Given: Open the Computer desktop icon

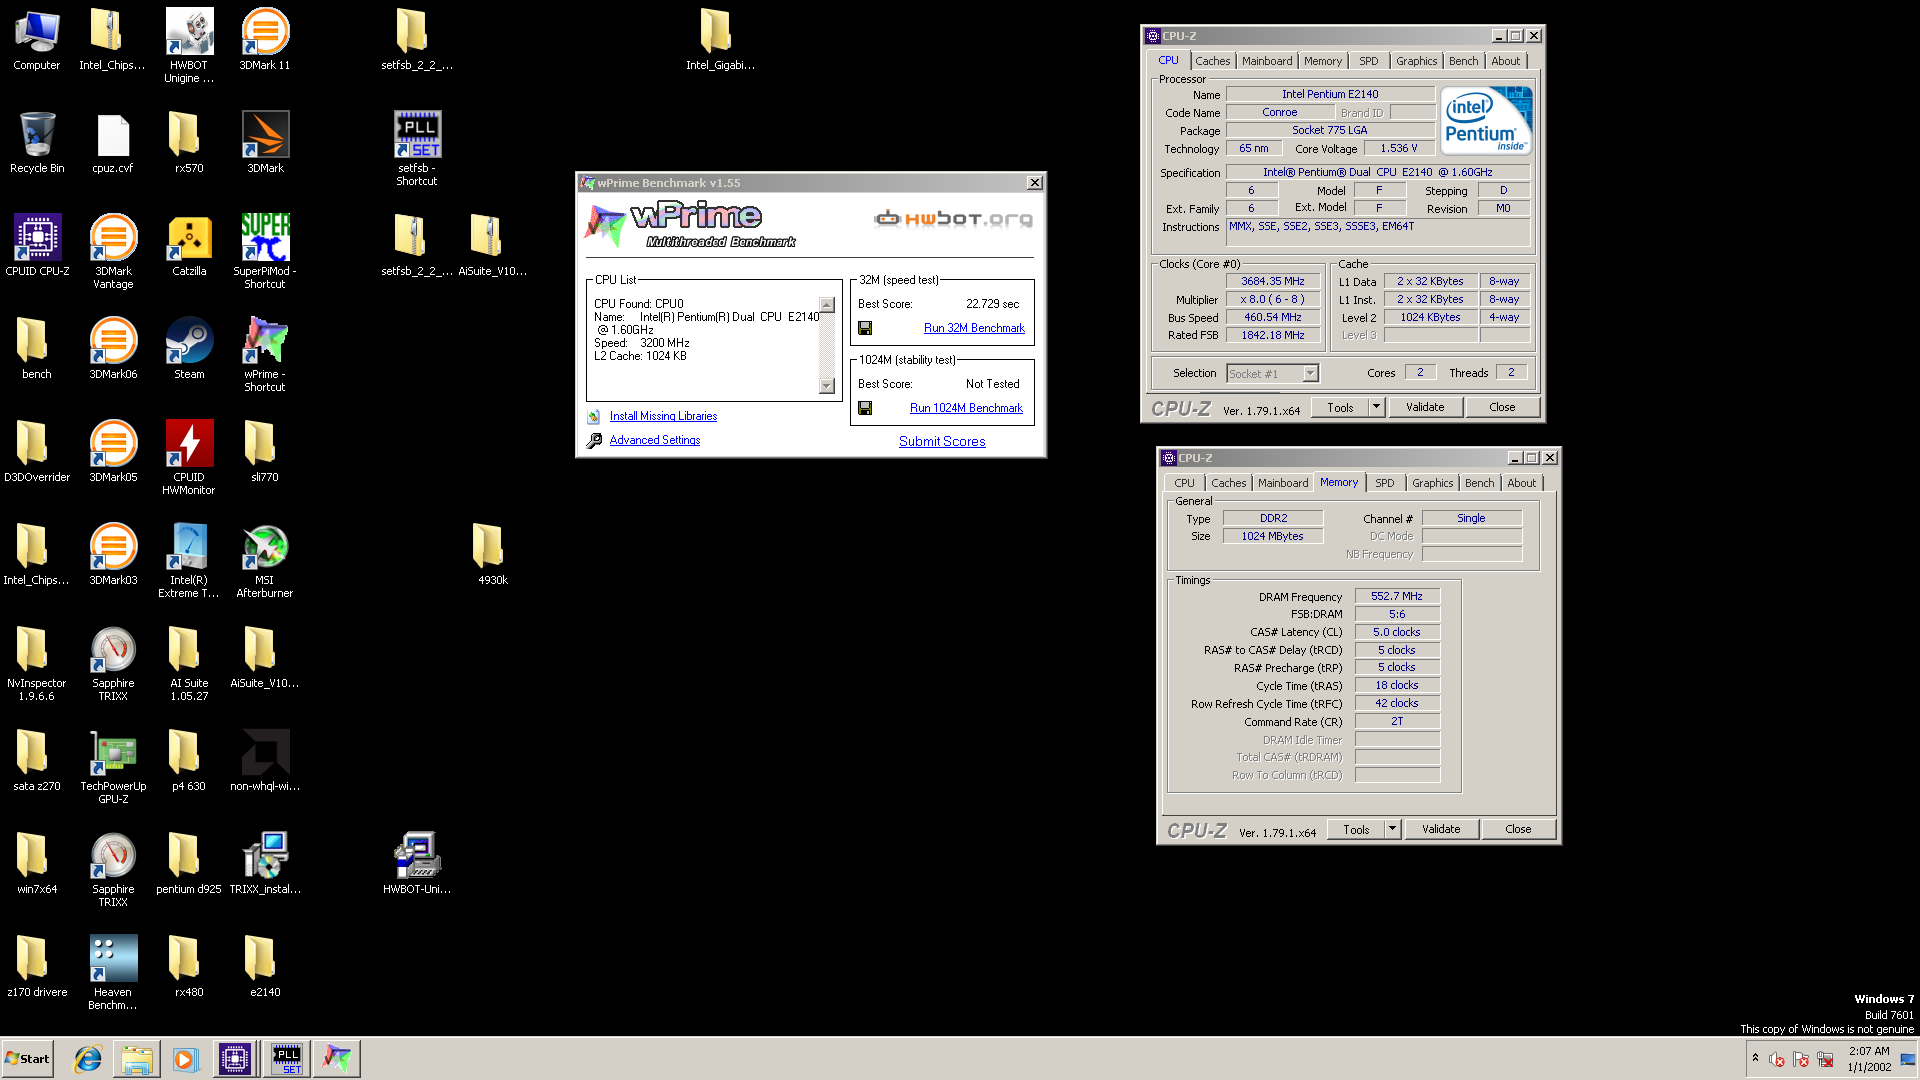Looking at the screenshot, I should pyautogui.click(x=37, y=40).
